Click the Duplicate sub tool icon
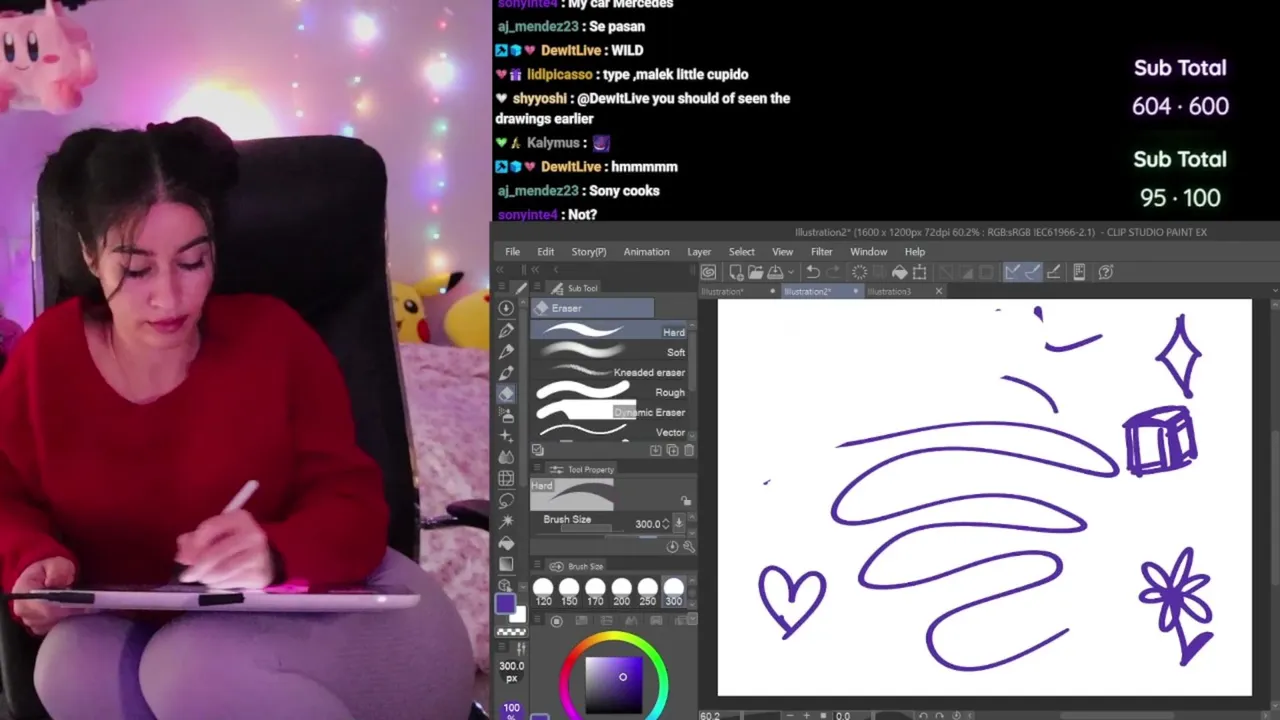 672,450
